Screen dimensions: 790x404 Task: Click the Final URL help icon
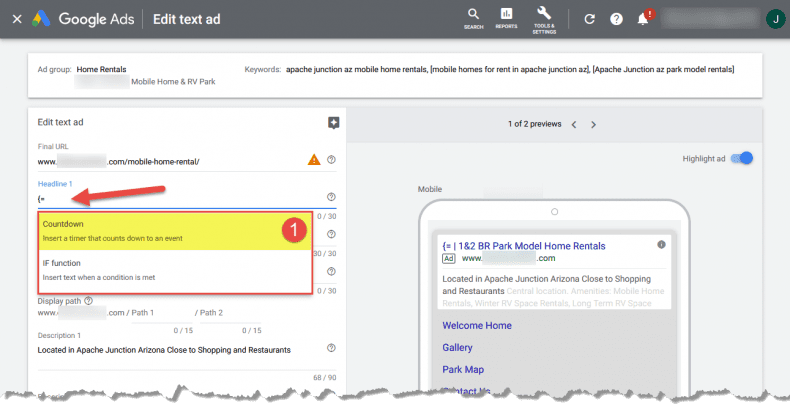(x=331, y=160)
